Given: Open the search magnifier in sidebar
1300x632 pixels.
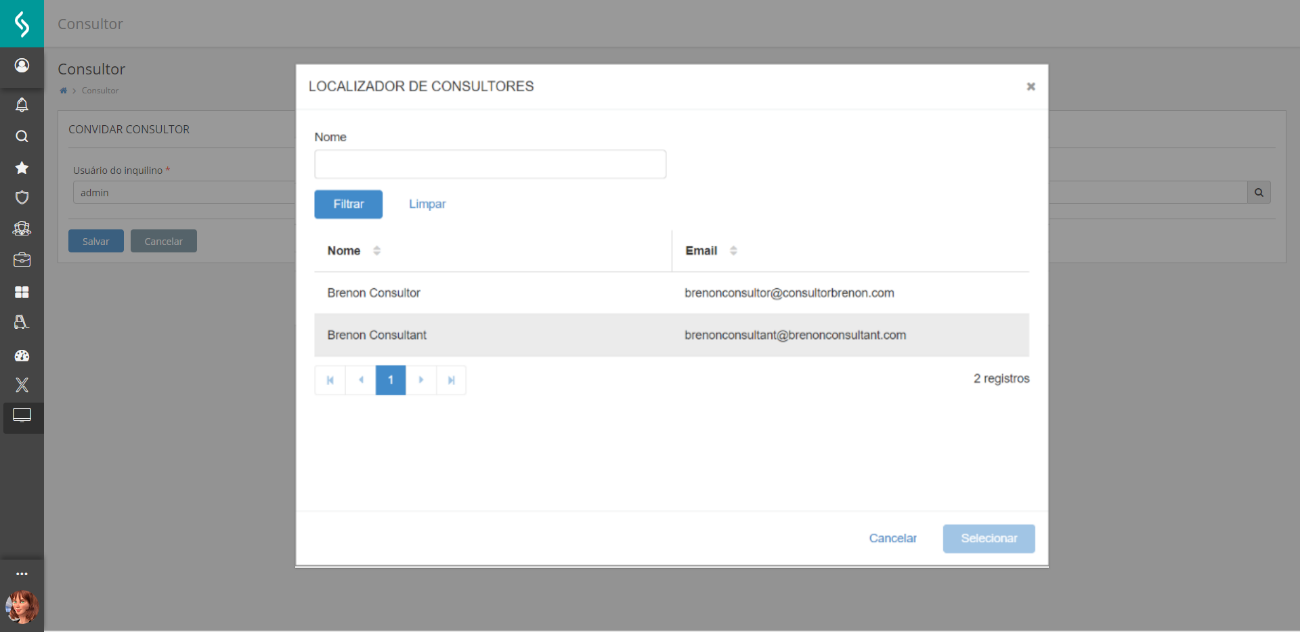Looking at the screenshot, I should 22,136.
